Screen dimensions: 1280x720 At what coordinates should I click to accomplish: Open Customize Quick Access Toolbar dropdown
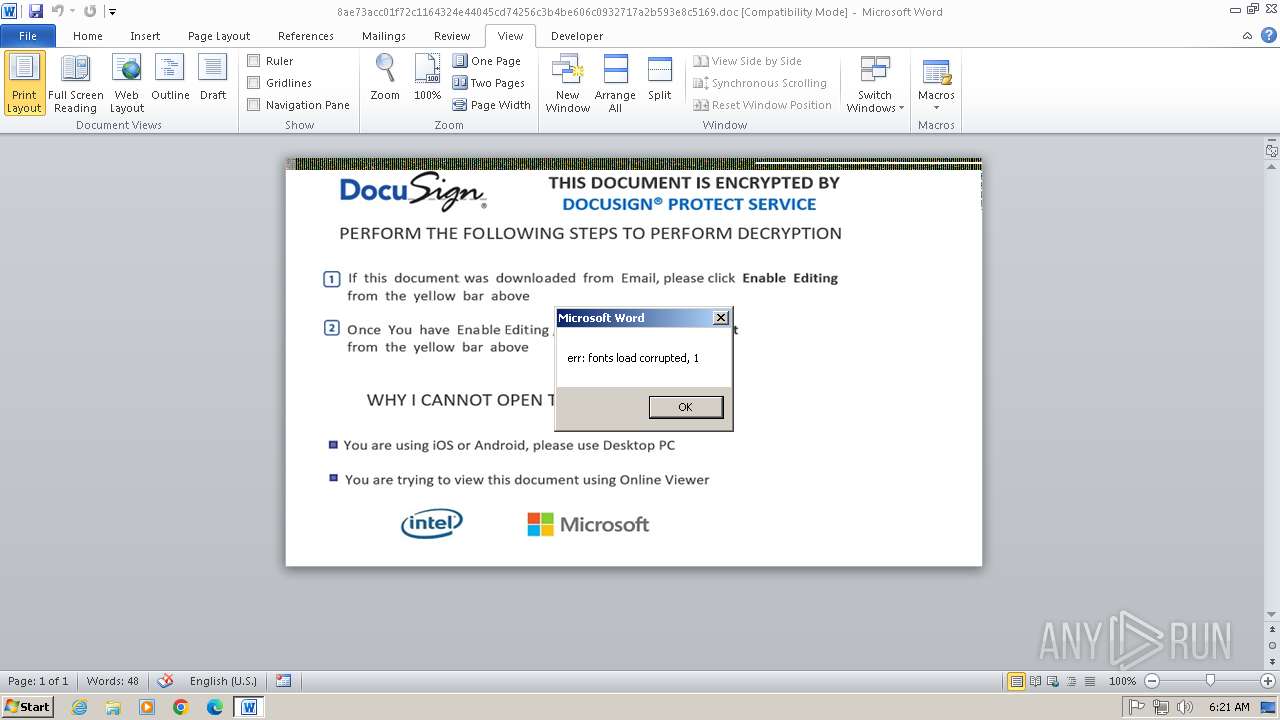tap(112, 11)
